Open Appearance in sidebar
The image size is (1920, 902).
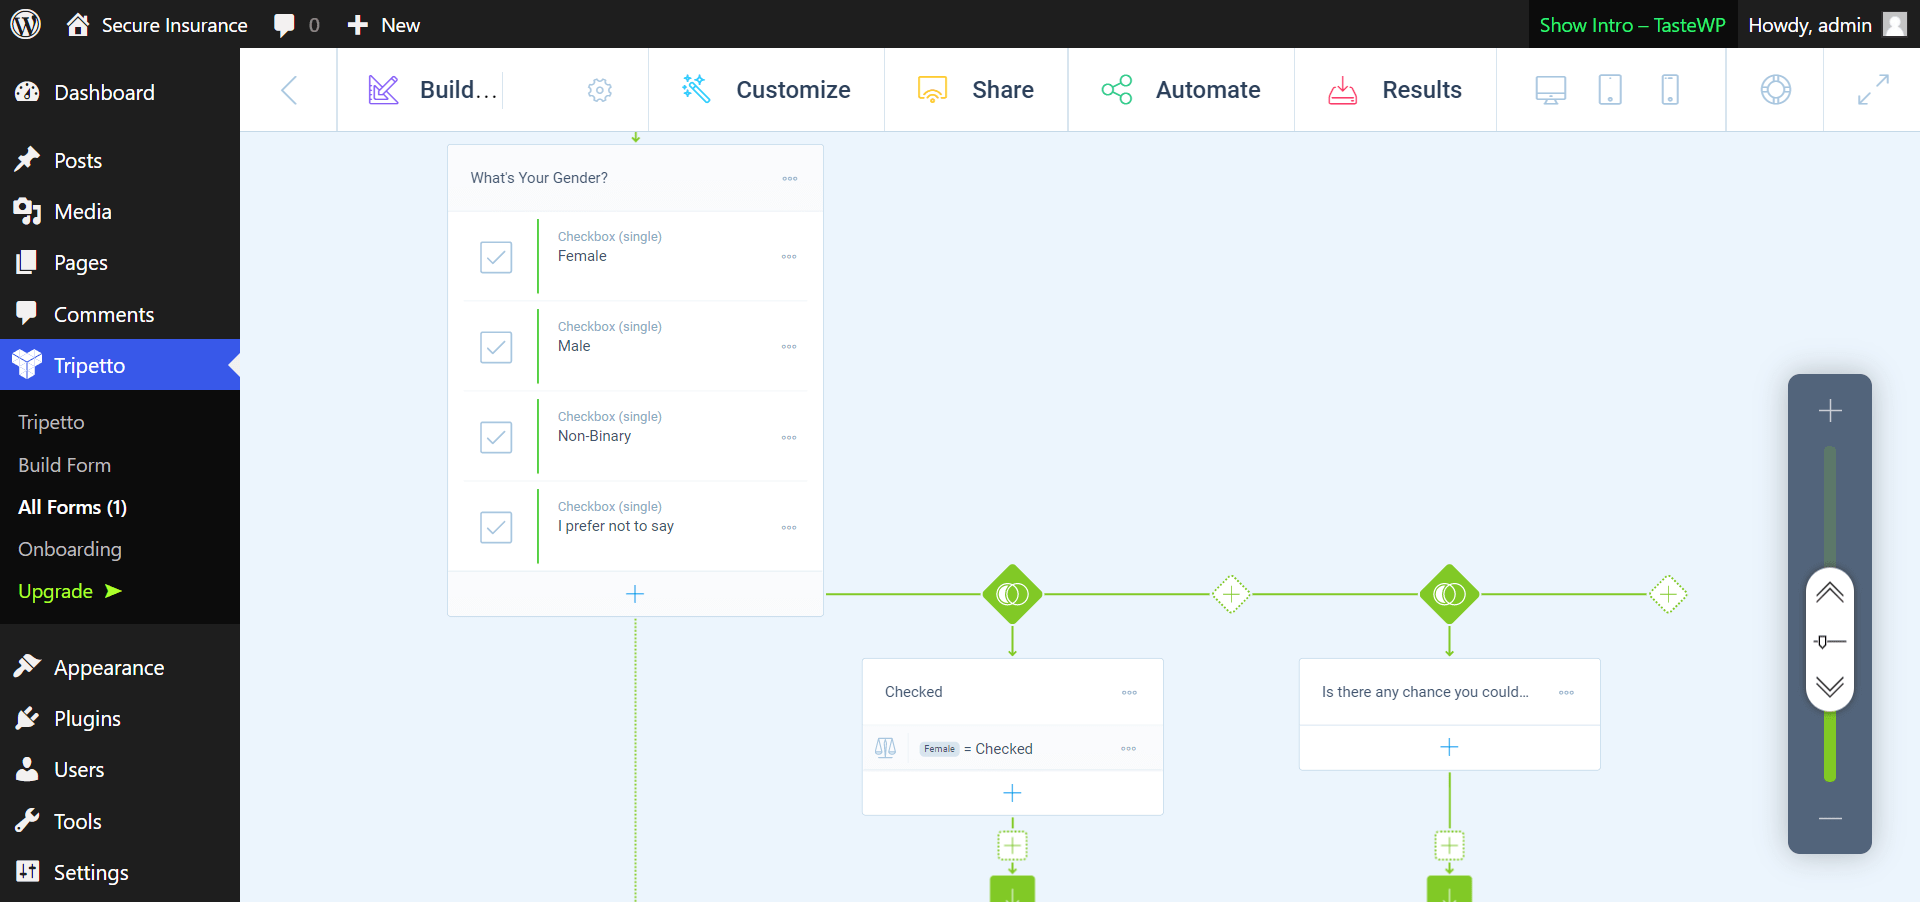pyautogui.click(x=120, y=667)
